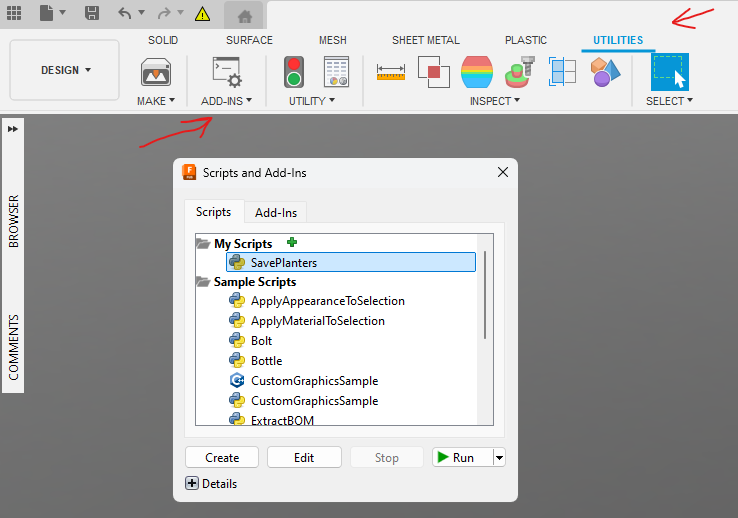The height and width of the screenshot is (518, 738).
Task: Click the green part with bolt icon
Action: click(520, 72)
